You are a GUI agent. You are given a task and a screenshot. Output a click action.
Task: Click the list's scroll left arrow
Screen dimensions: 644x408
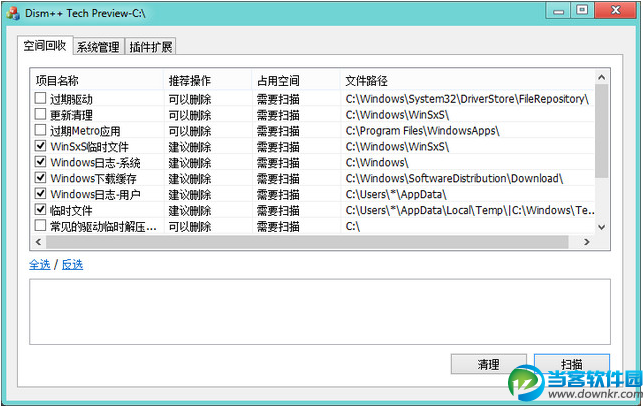(38, 242)
